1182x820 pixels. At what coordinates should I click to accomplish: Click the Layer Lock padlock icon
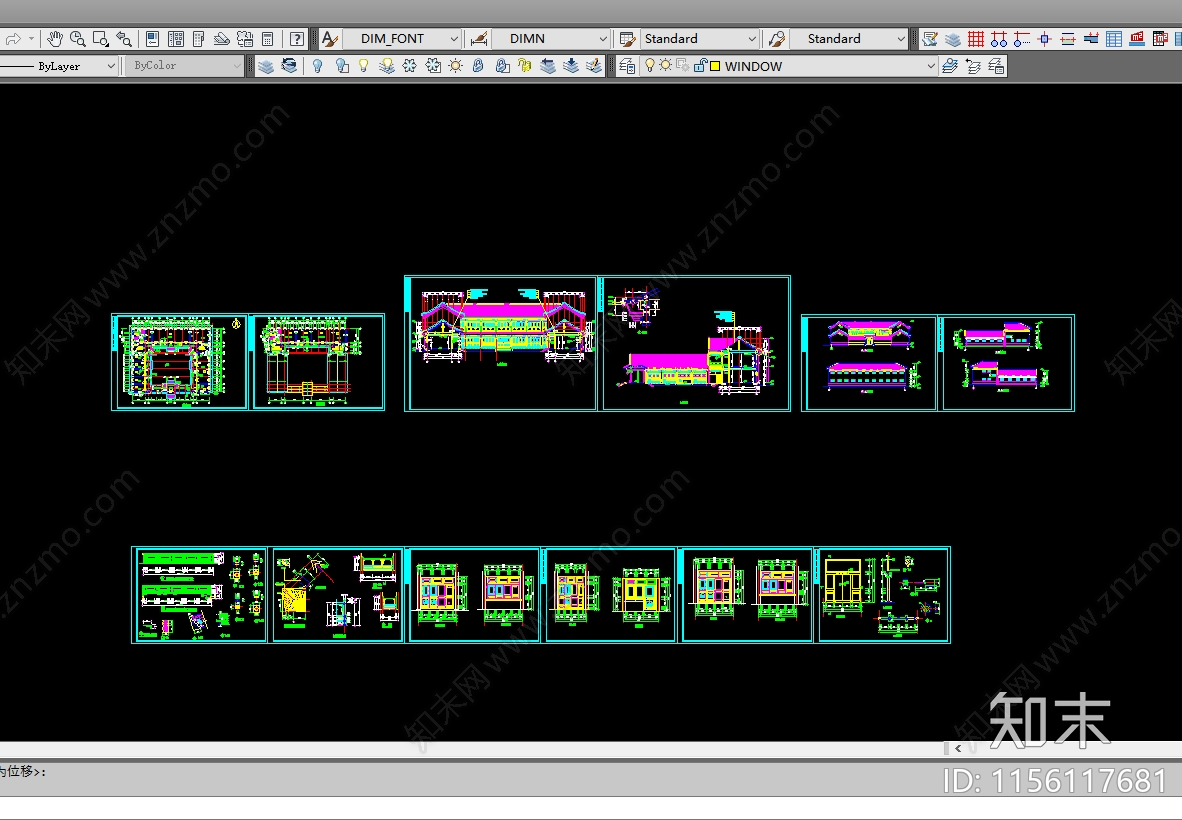point(478,66)
